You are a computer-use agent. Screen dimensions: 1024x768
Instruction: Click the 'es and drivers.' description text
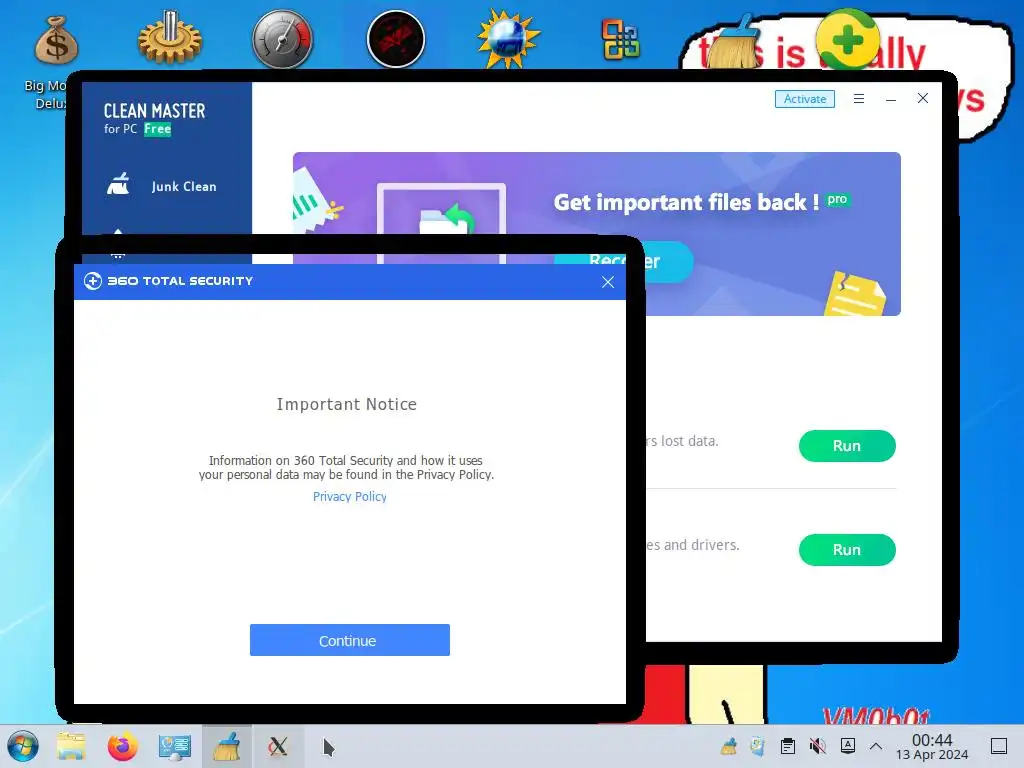pos(693,545)
